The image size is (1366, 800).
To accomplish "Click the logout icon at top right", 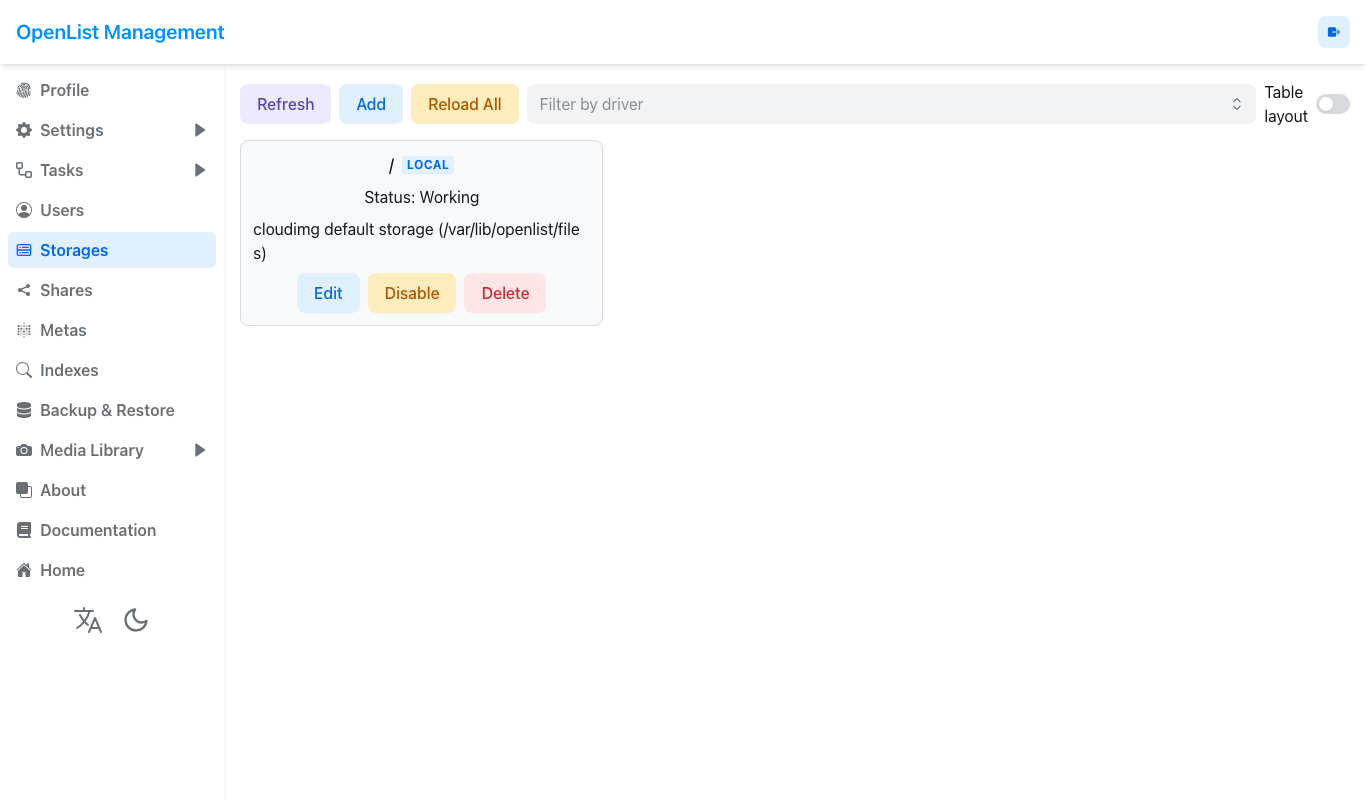I will click(1334, 32).
